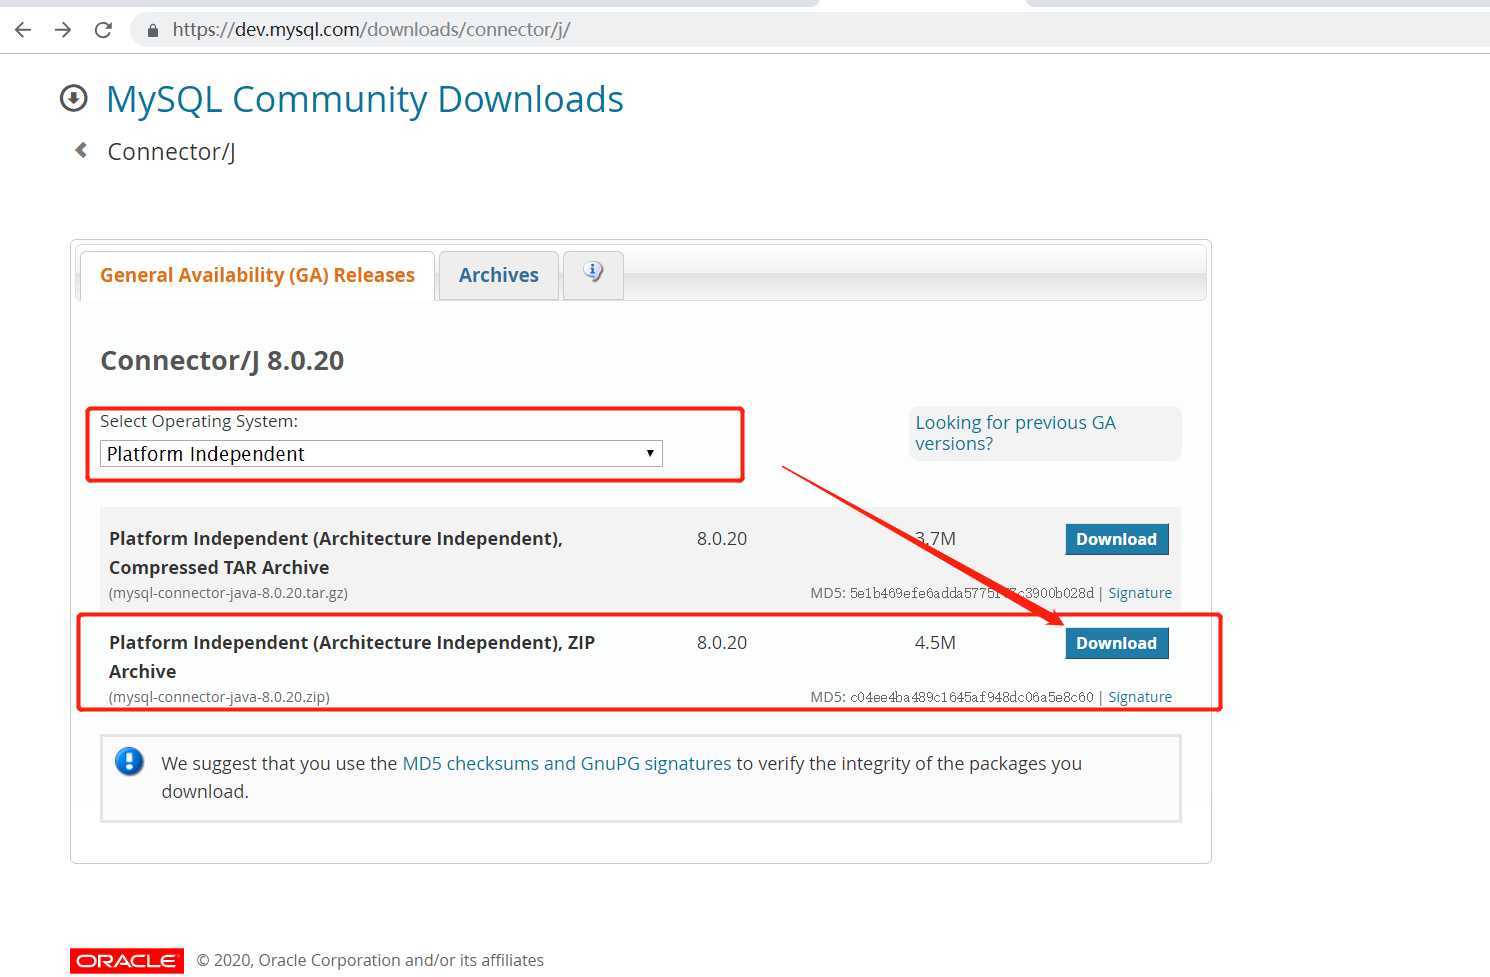Open Signature link for the tar.gz file

click(x=1140, y=593)
